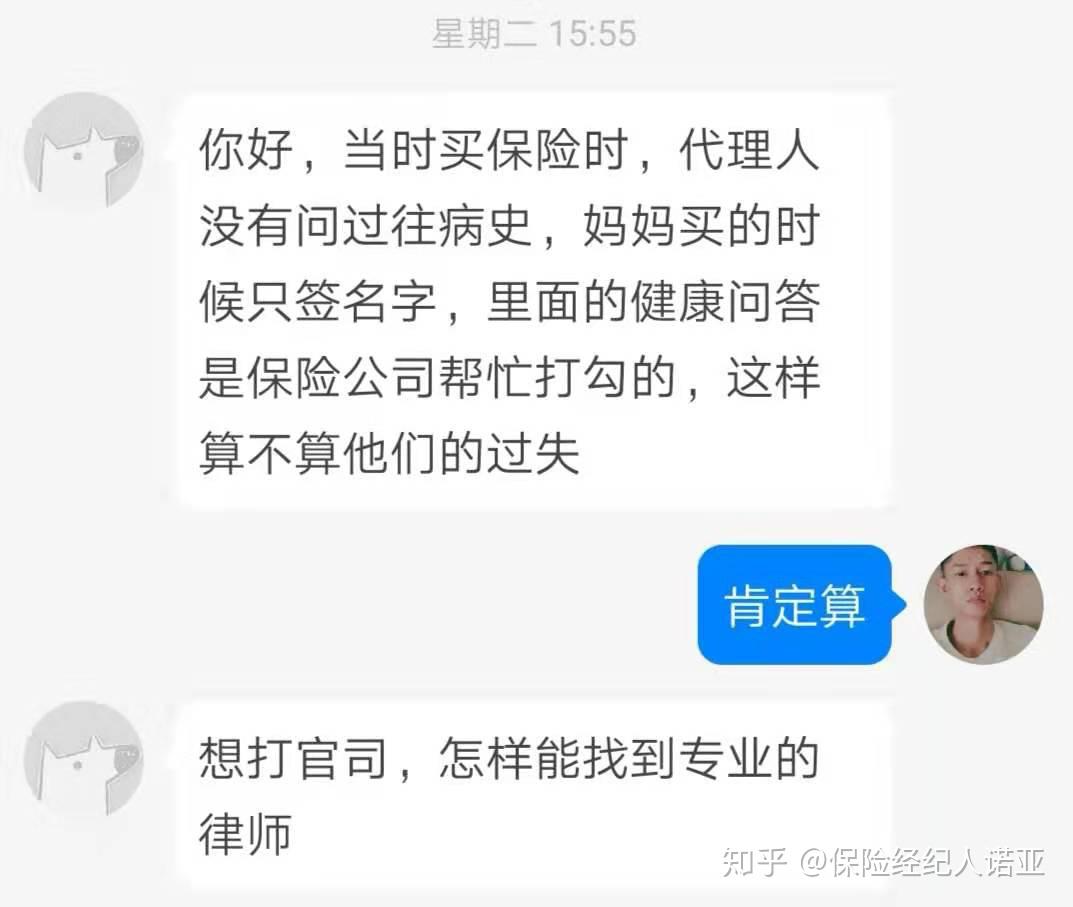This screenshot has height=907, width=1073.
Task: Click the text 是保险公司帮忙打勾的
Action: [438, 378]
